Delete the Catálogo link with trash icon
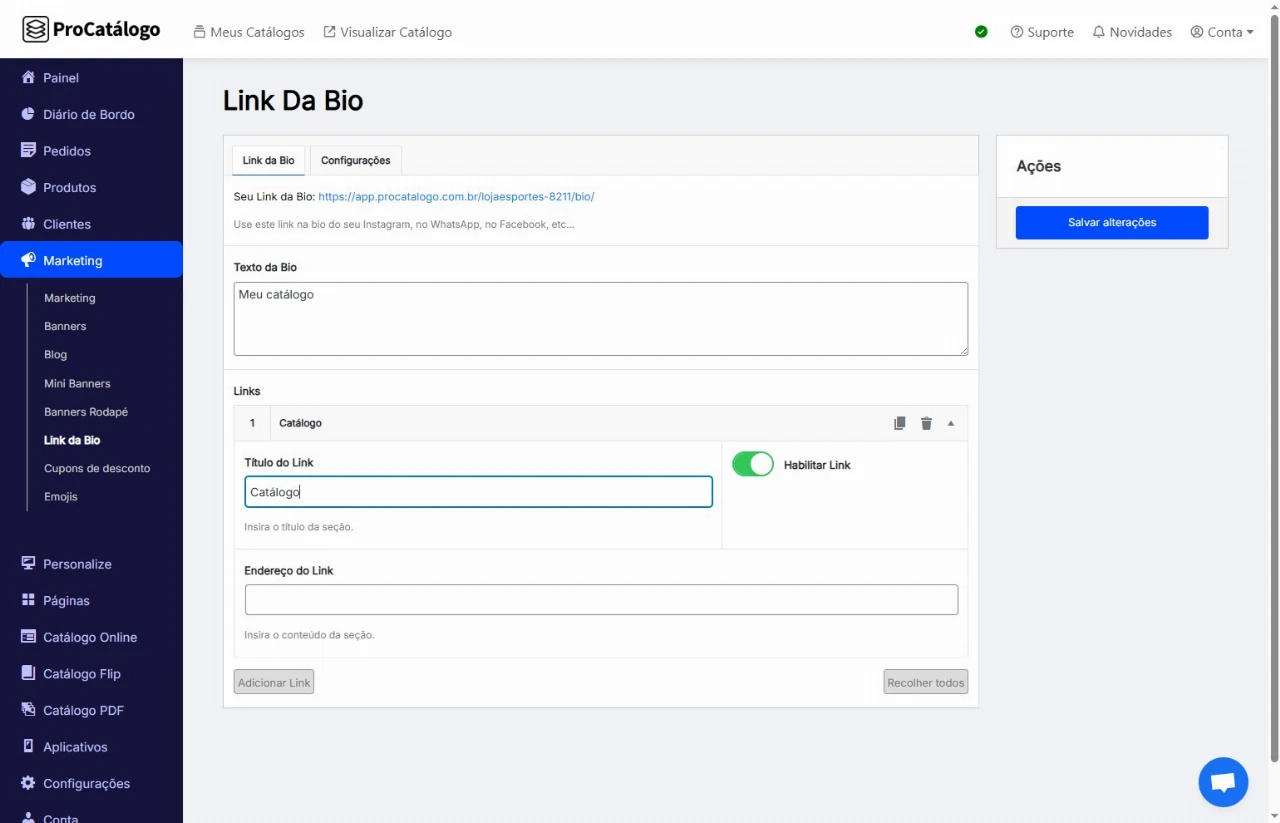The image size is (1280, 823). [x=926, y=423]
